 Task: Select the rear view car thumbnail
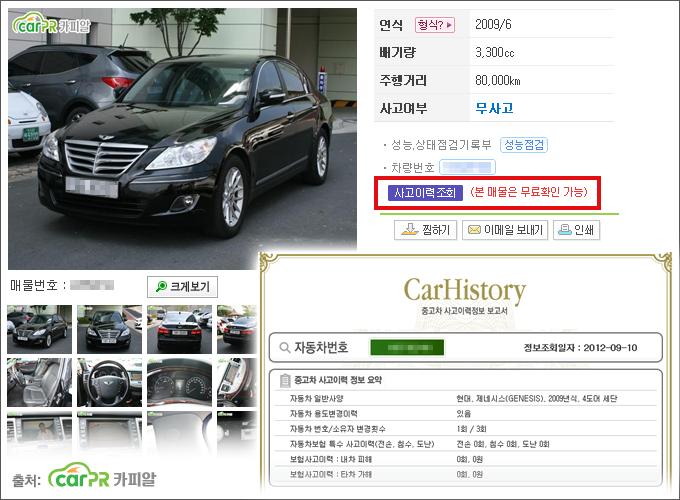point(180,329)
